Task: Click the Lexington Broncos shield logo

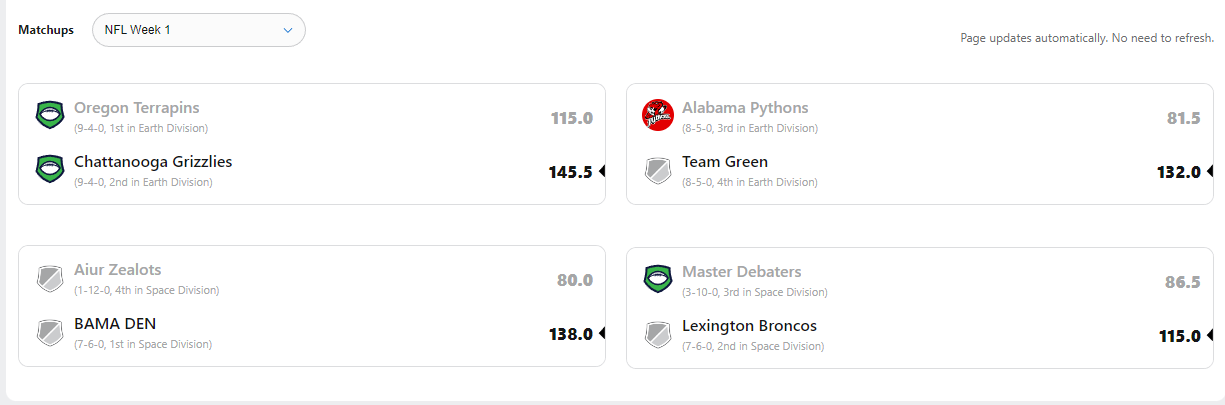Action: 658,334
